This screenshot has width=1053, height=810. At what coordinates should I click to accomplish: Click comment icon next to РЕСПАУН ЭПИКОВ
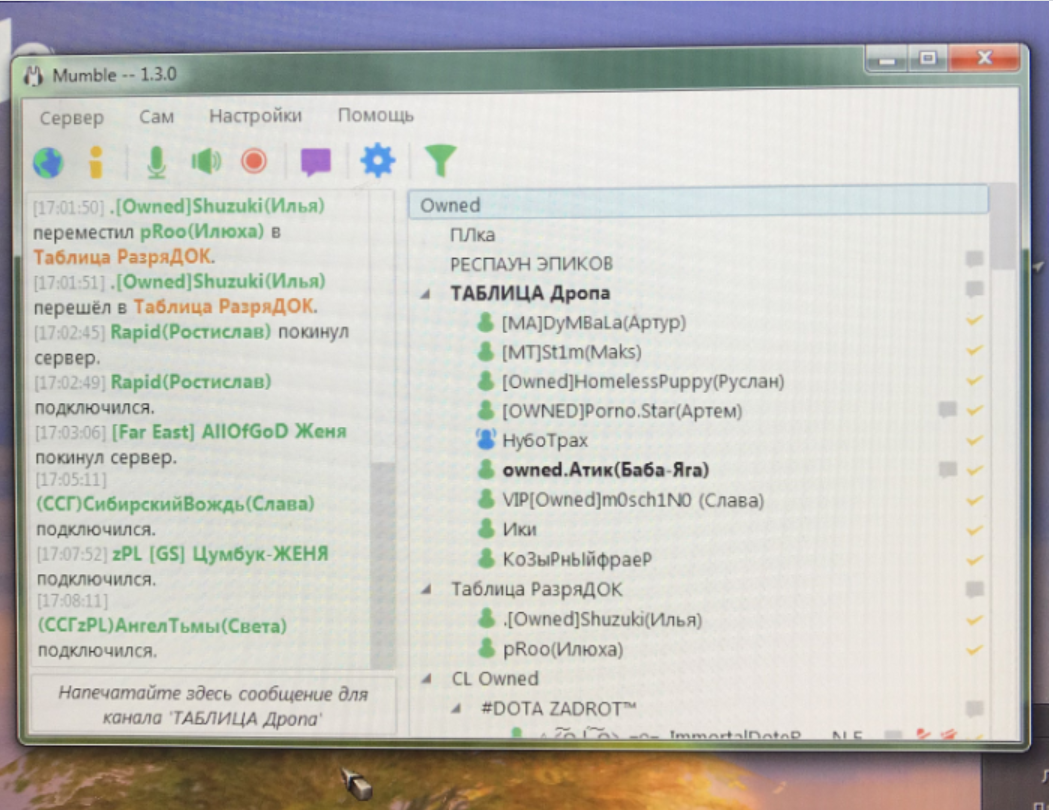tap(973, 259)
